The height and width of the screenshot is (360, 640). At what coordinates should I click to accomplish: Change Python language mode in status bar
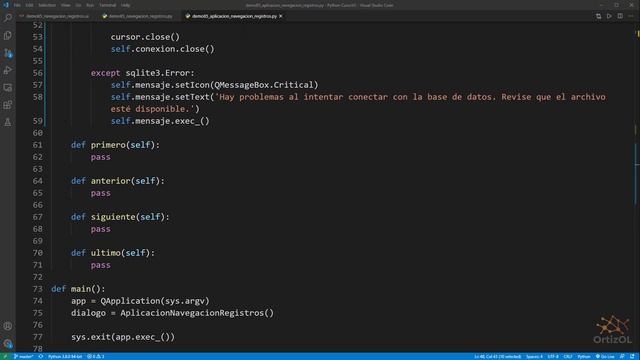pyautogui.click(x=584, y=356)
